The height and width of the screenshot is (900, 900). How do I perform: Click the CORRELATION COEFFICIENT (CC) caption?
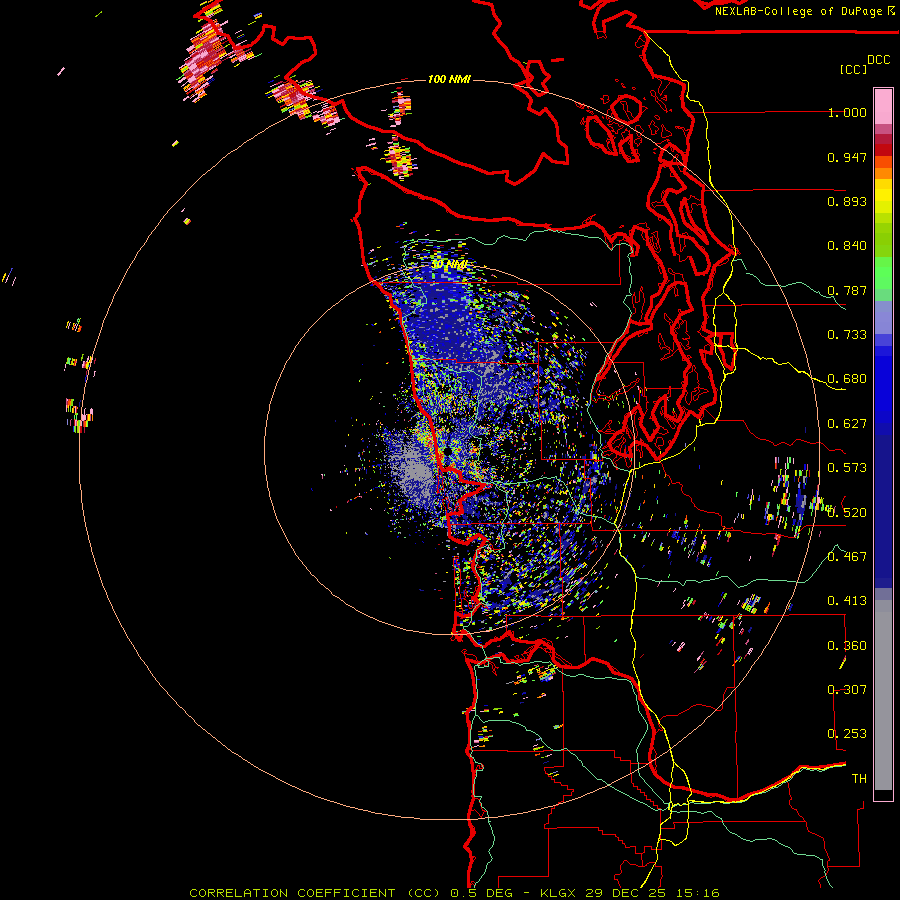tap(315, 893)
